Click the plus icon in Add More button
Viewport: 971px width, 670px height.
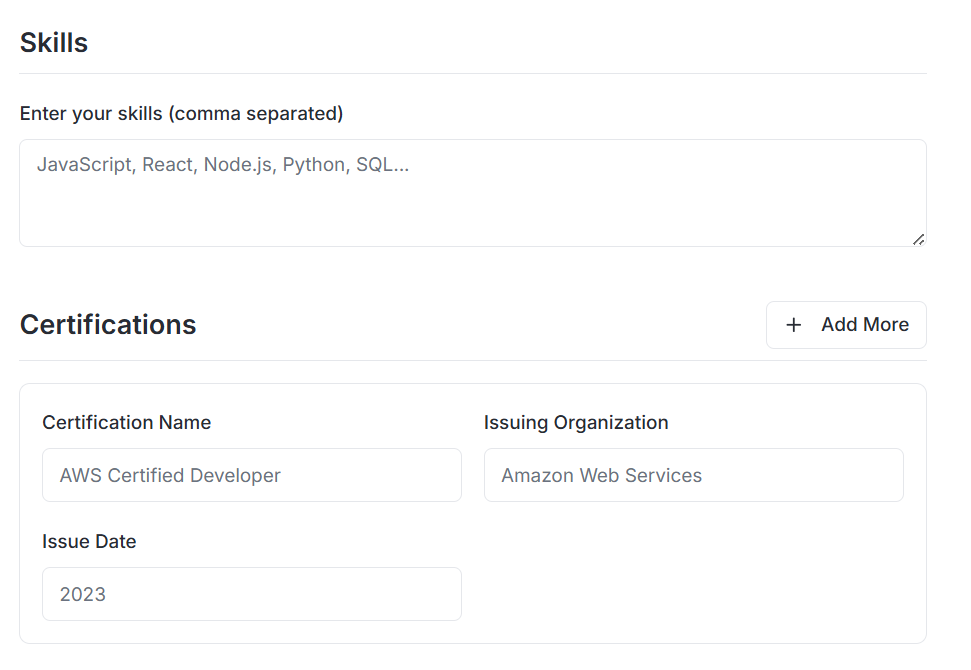[x=793, y=325]
